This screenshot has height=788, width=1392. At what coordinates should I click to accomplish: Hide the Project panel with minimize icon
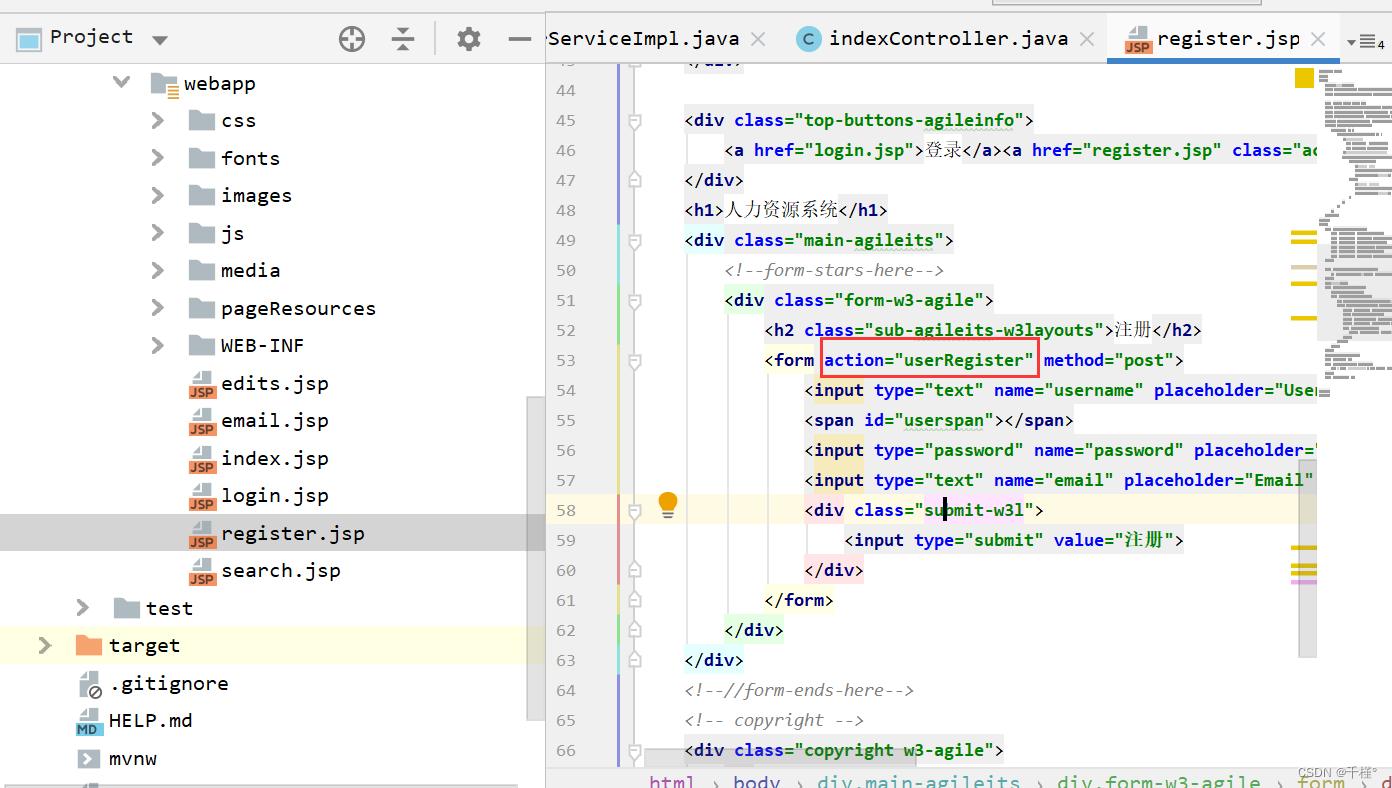click(520, 39)
